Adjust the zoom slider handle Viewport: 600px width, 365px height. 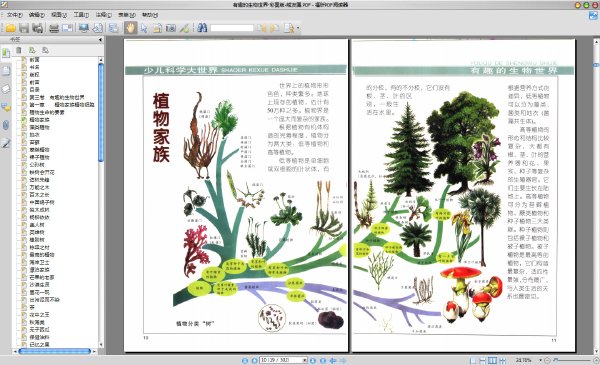point(555,360)
